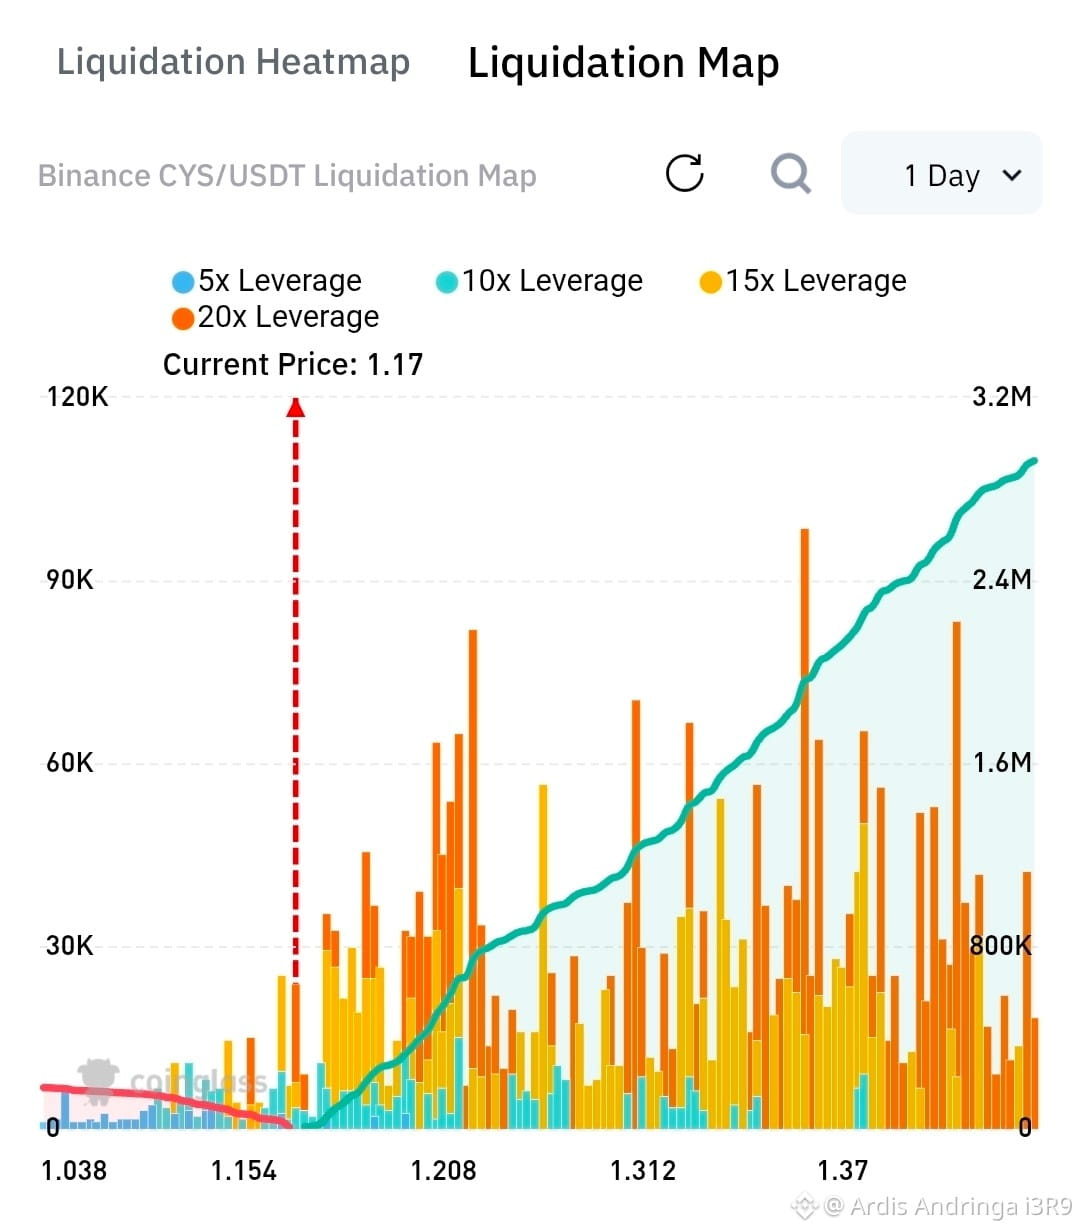This screenshot has height=1231, width=1080.
Task: Click the 1.6M right axis label
Action: (1002, 763)
